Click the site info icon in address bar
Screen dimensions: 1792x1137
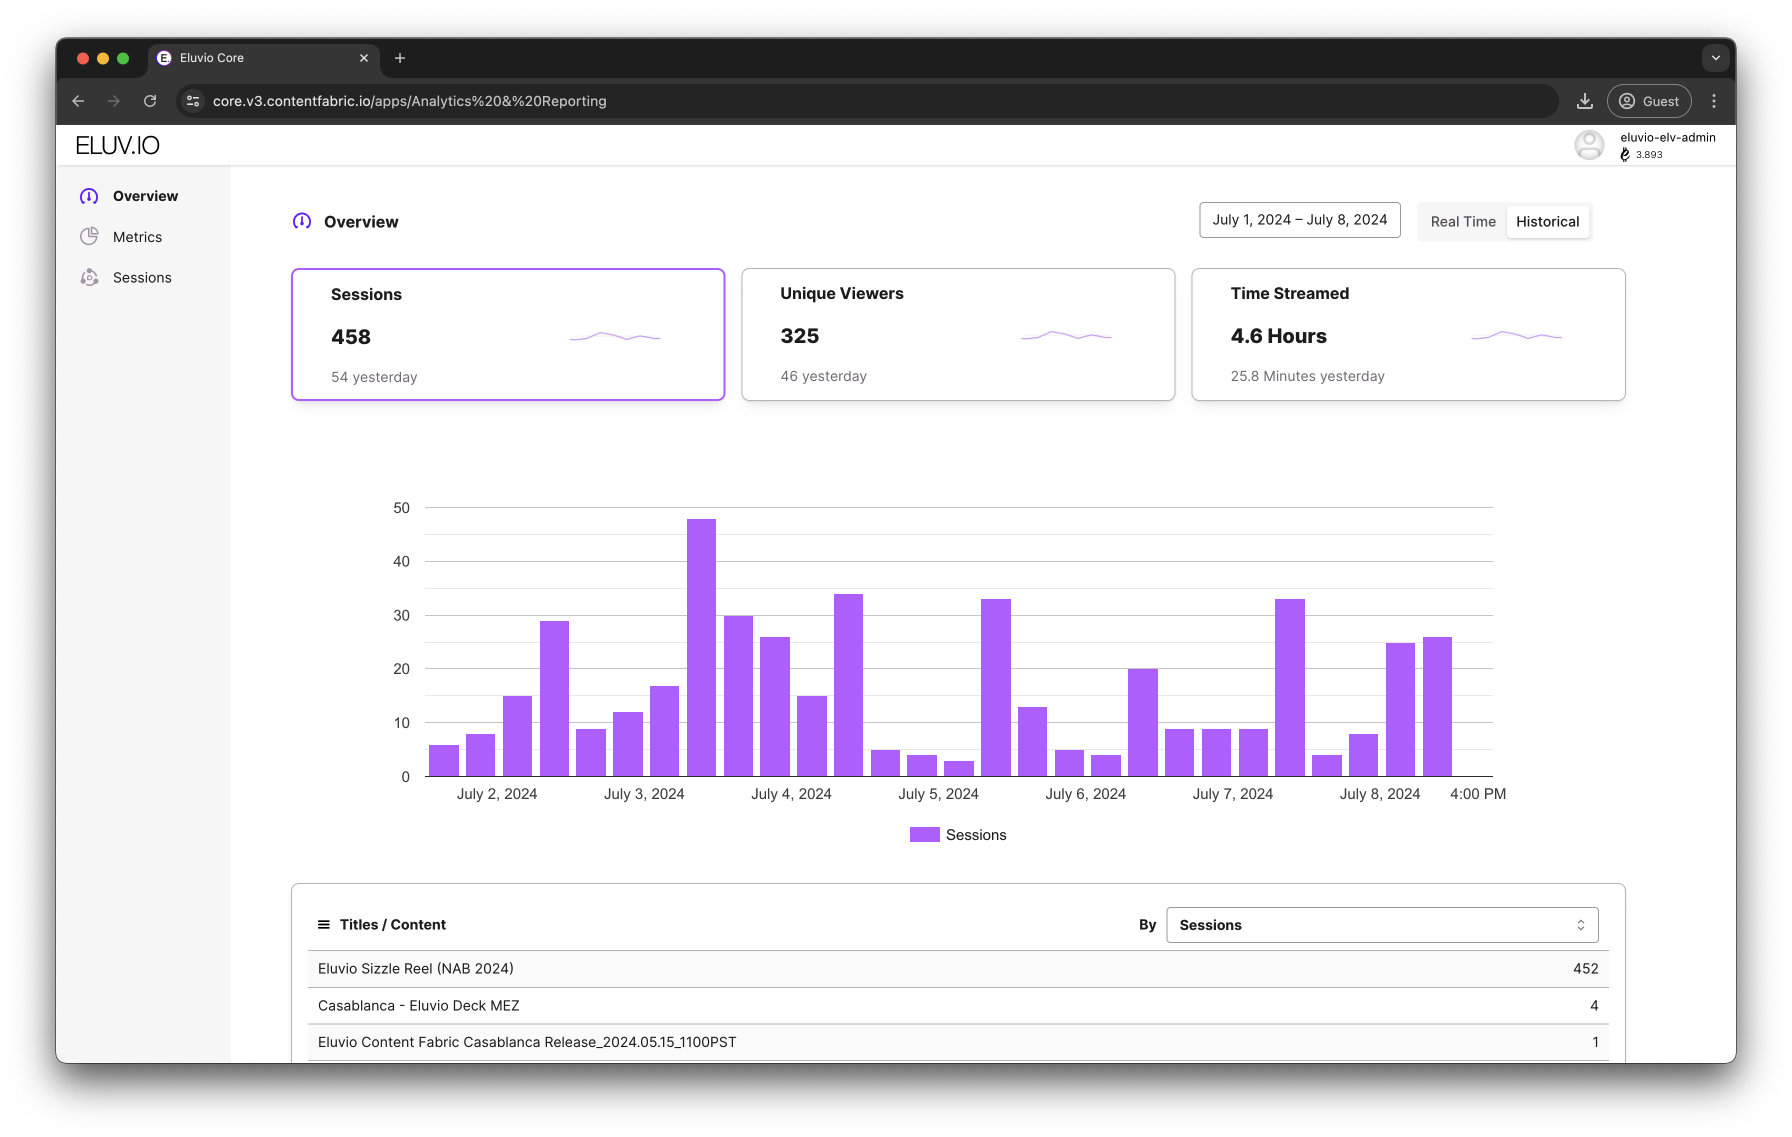(x=194, y=101)
